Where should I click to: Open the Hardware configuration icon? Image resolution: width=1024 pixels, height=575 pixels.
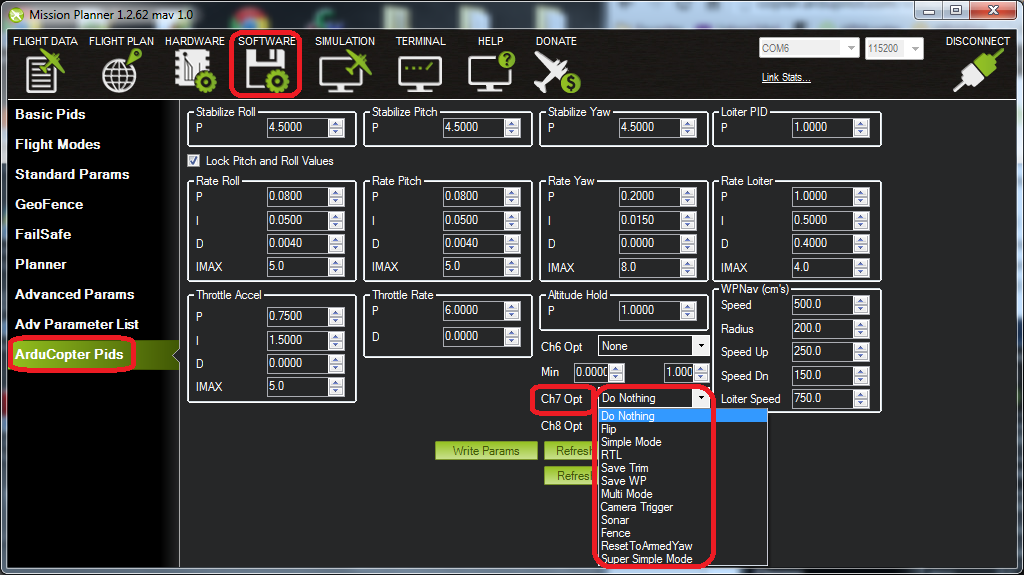pos(195,71)
